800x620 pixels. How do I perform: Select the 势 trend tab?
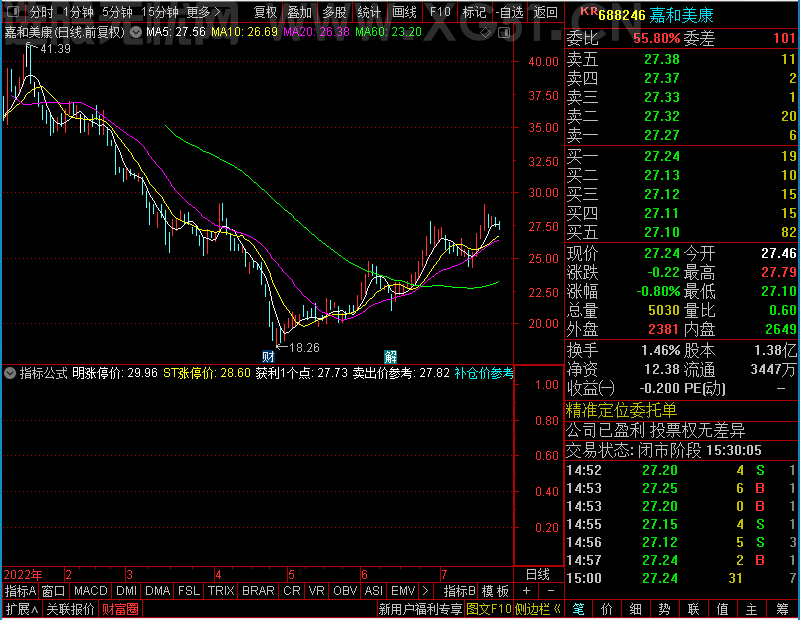[x=664, y=609]
